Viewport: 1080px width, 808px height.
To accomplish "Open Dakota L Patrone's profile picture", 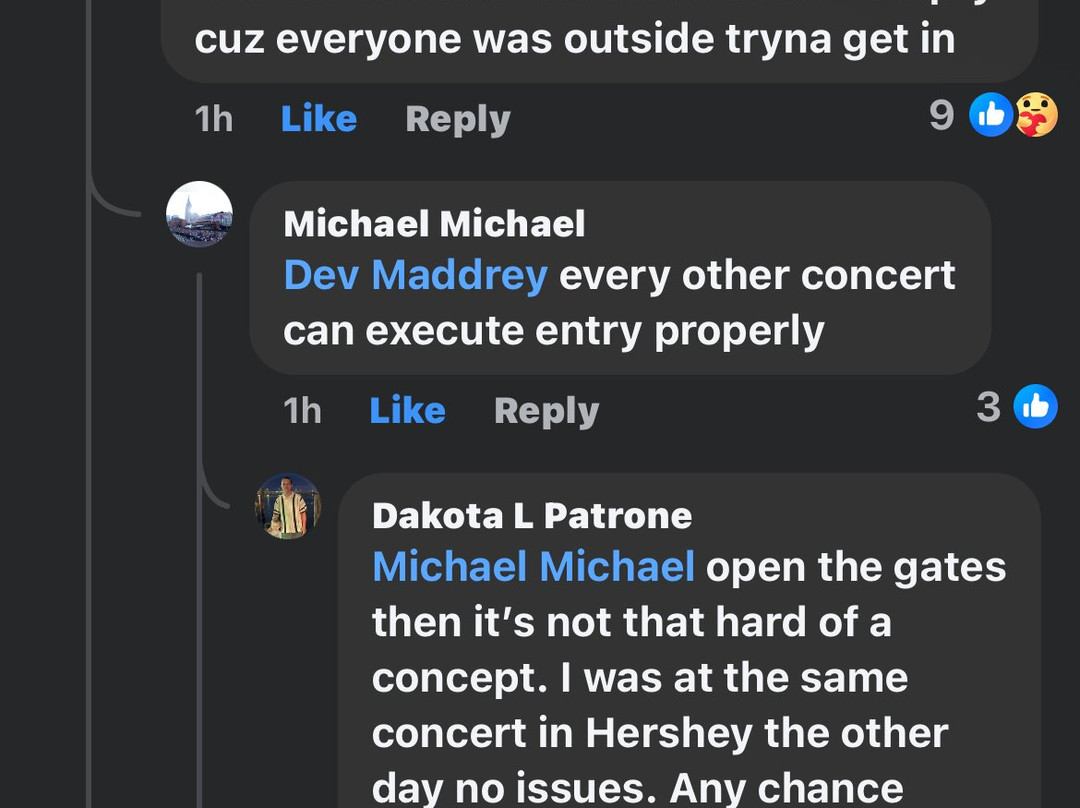I will [288, 506].
